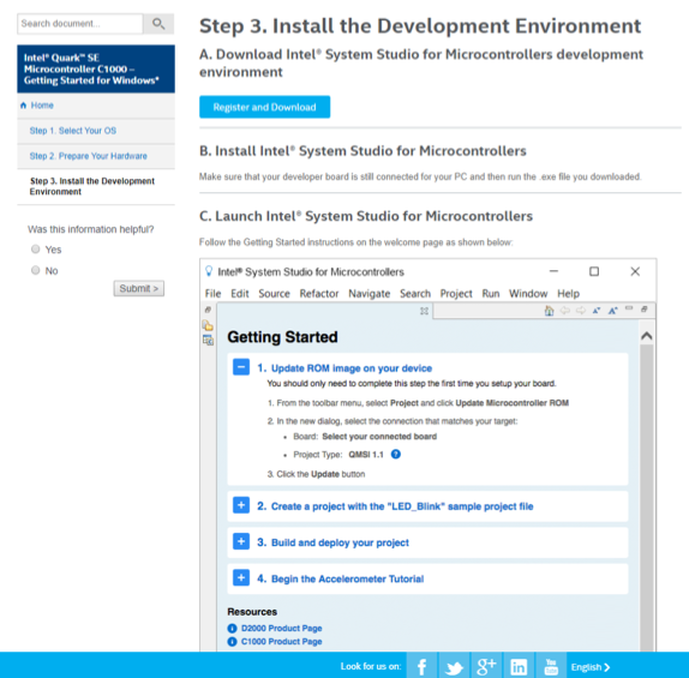Screen dimensions: 689x678
Task: Click the welcome tab close icon
Action: [x=424, y=311]
